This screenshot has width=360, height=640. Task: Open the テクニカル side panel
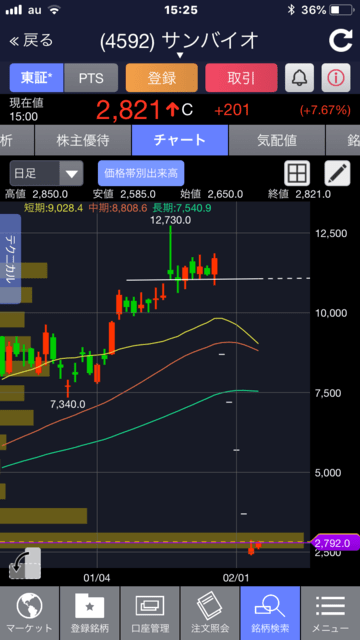pos(10,259)
